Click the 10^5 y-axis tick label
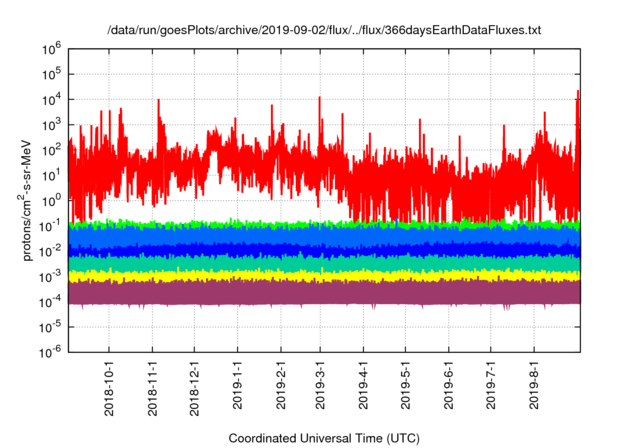Screen dimensions: 640x448 51,74
